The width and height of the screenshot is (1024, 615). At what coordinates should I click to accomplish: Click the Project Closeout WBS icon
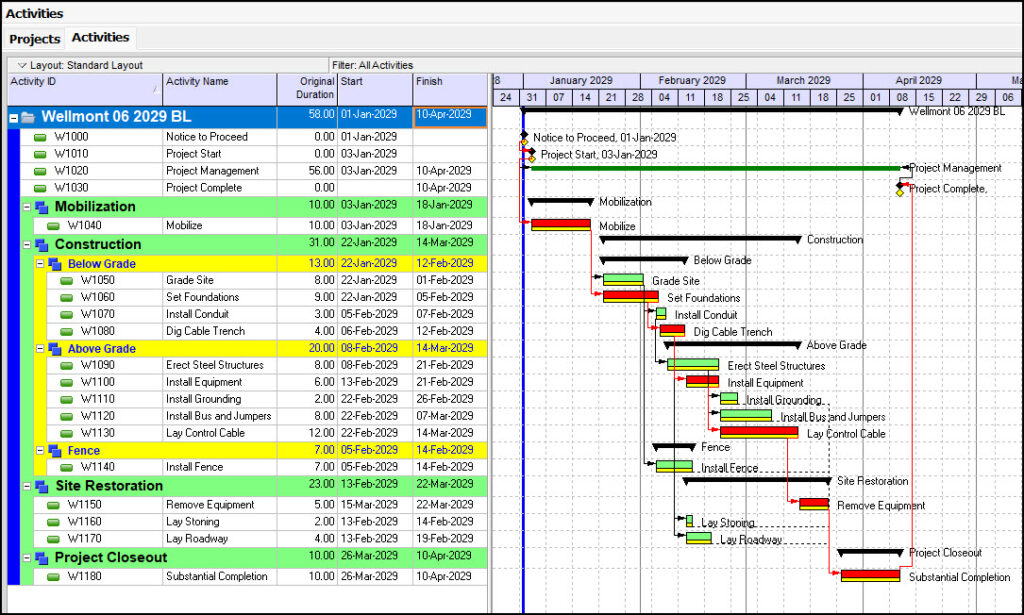[42, 559]
